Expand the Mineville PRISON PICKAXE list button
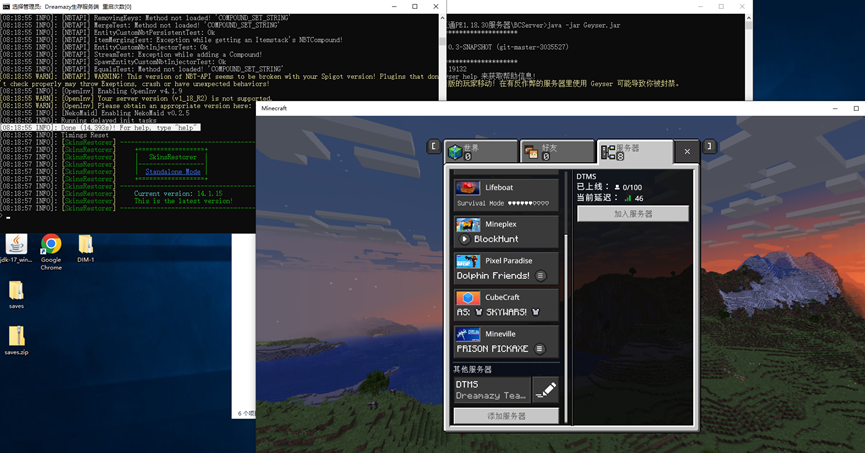865x453 pixels. point(541,349)
